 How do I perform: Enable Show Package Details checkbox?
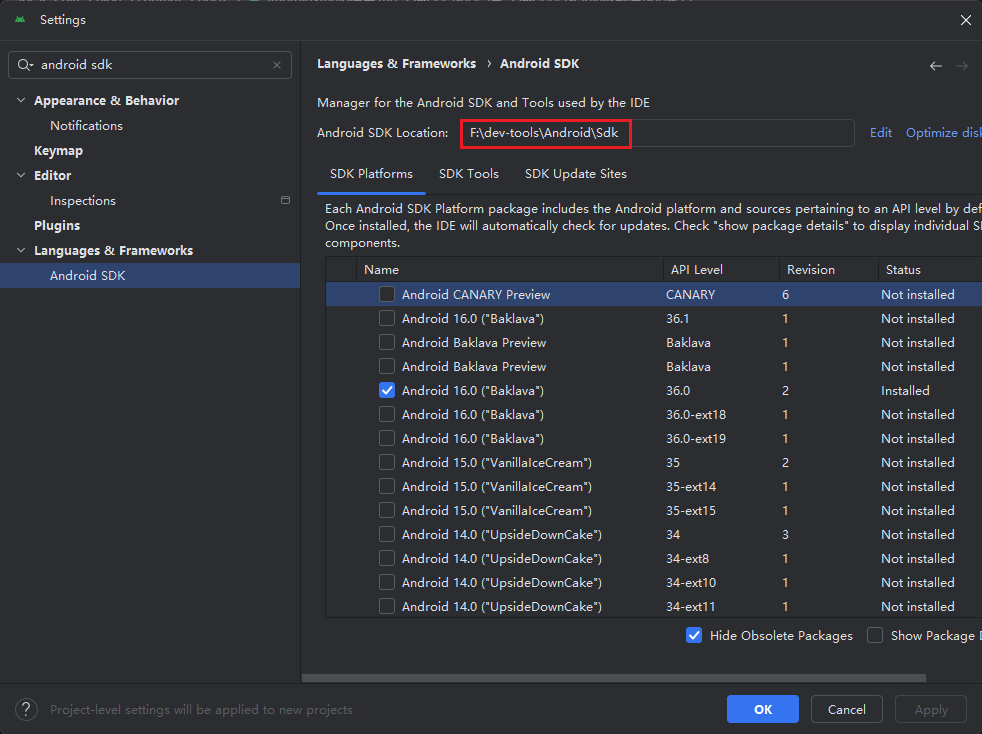(x=875, y=635)
